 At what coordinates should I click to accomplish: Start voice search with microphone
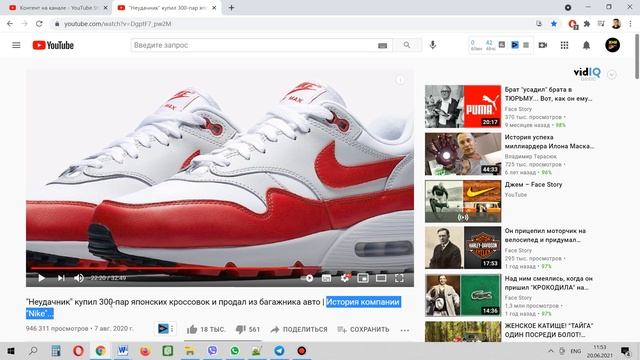(x=433, y=45)
